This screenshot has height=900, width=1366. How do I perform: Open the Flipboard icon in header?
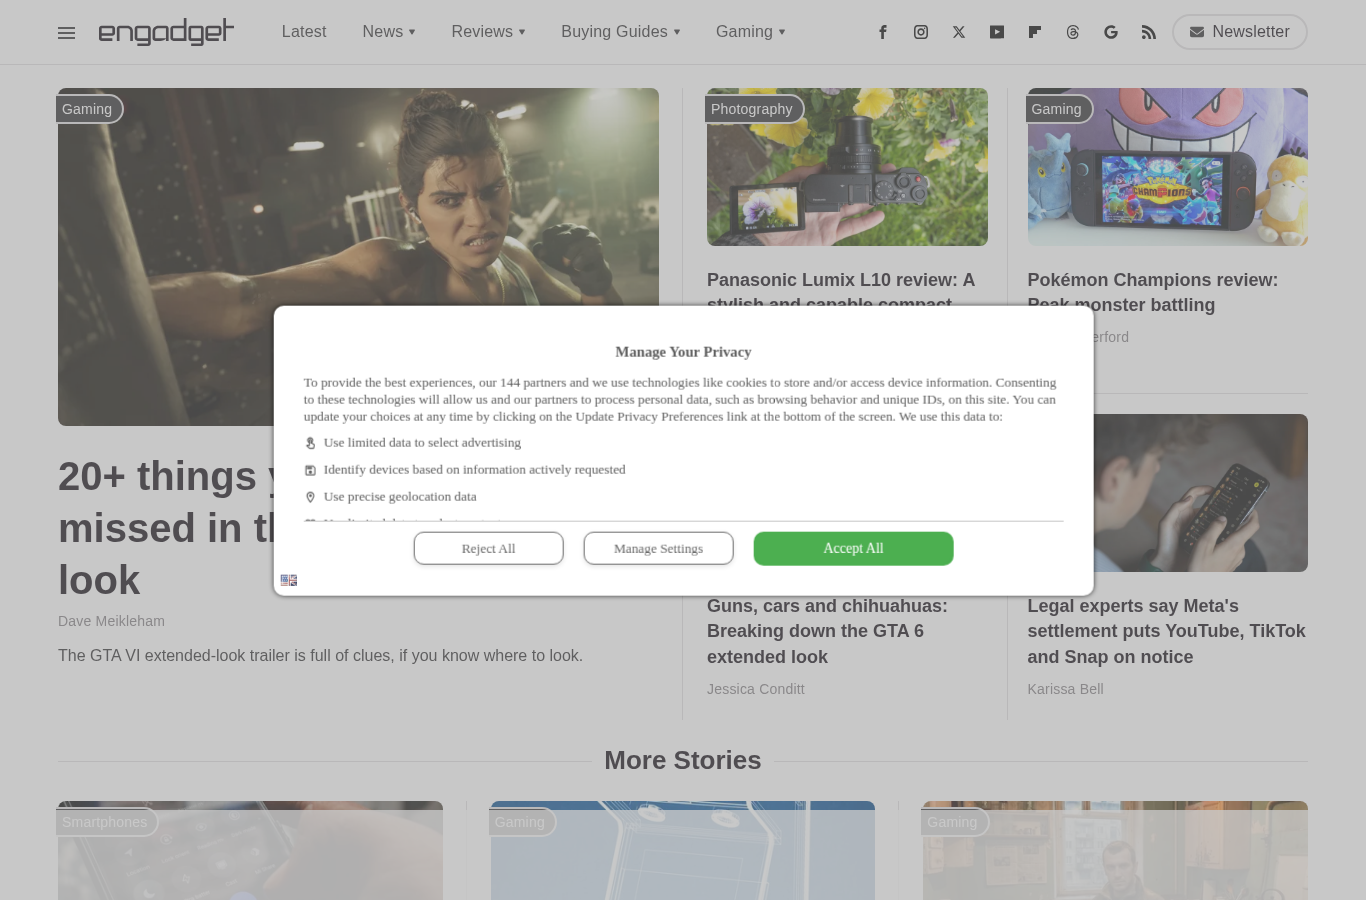[1035, 32]
